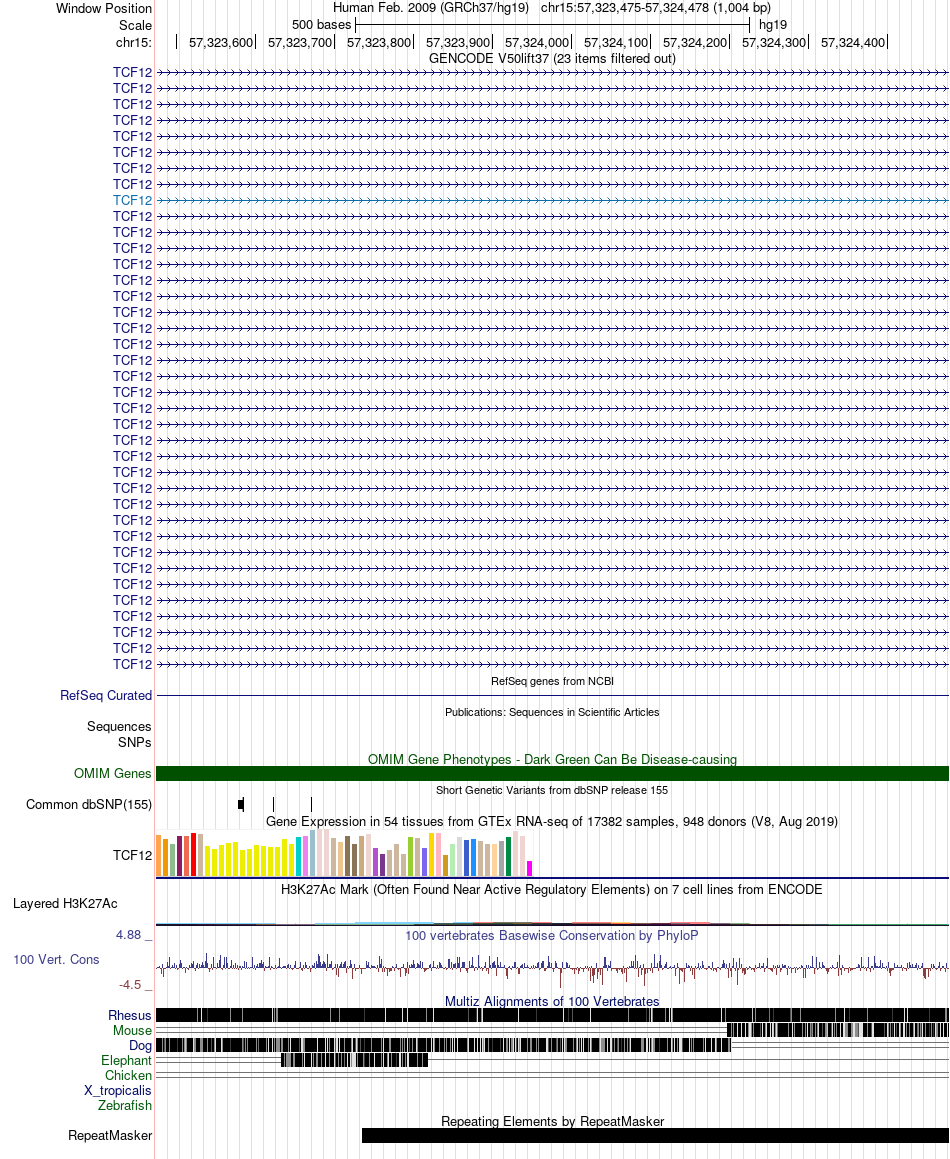
Task: Click the X_tropicalis species label
Action: pyautogui.click(x=118, y=1090)
